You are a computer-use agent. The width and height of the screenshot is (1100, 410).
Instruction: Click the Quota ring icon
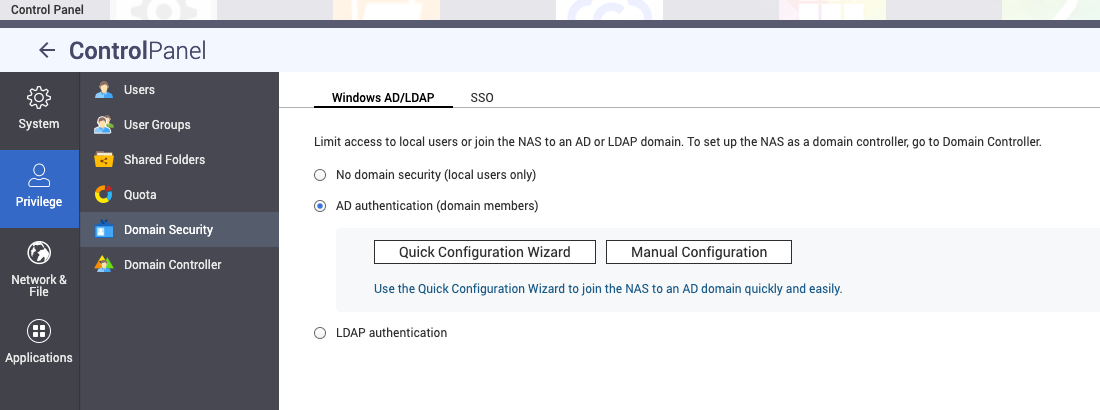tap(104, 195)
